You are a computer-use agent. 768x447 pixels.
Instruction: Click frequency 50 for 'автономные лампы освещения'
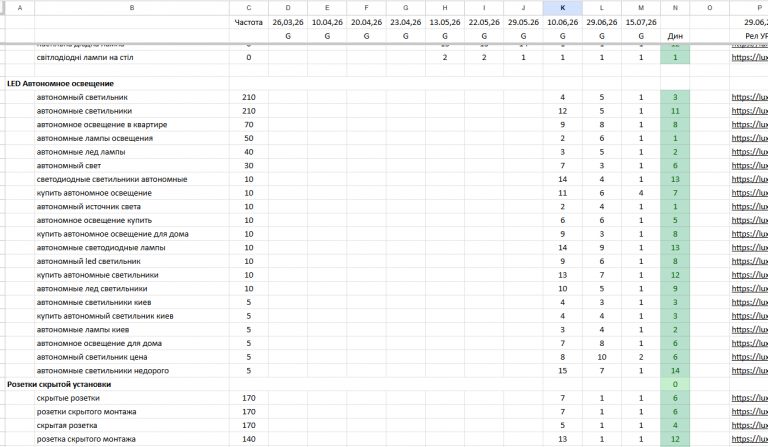tap(249, 139)
